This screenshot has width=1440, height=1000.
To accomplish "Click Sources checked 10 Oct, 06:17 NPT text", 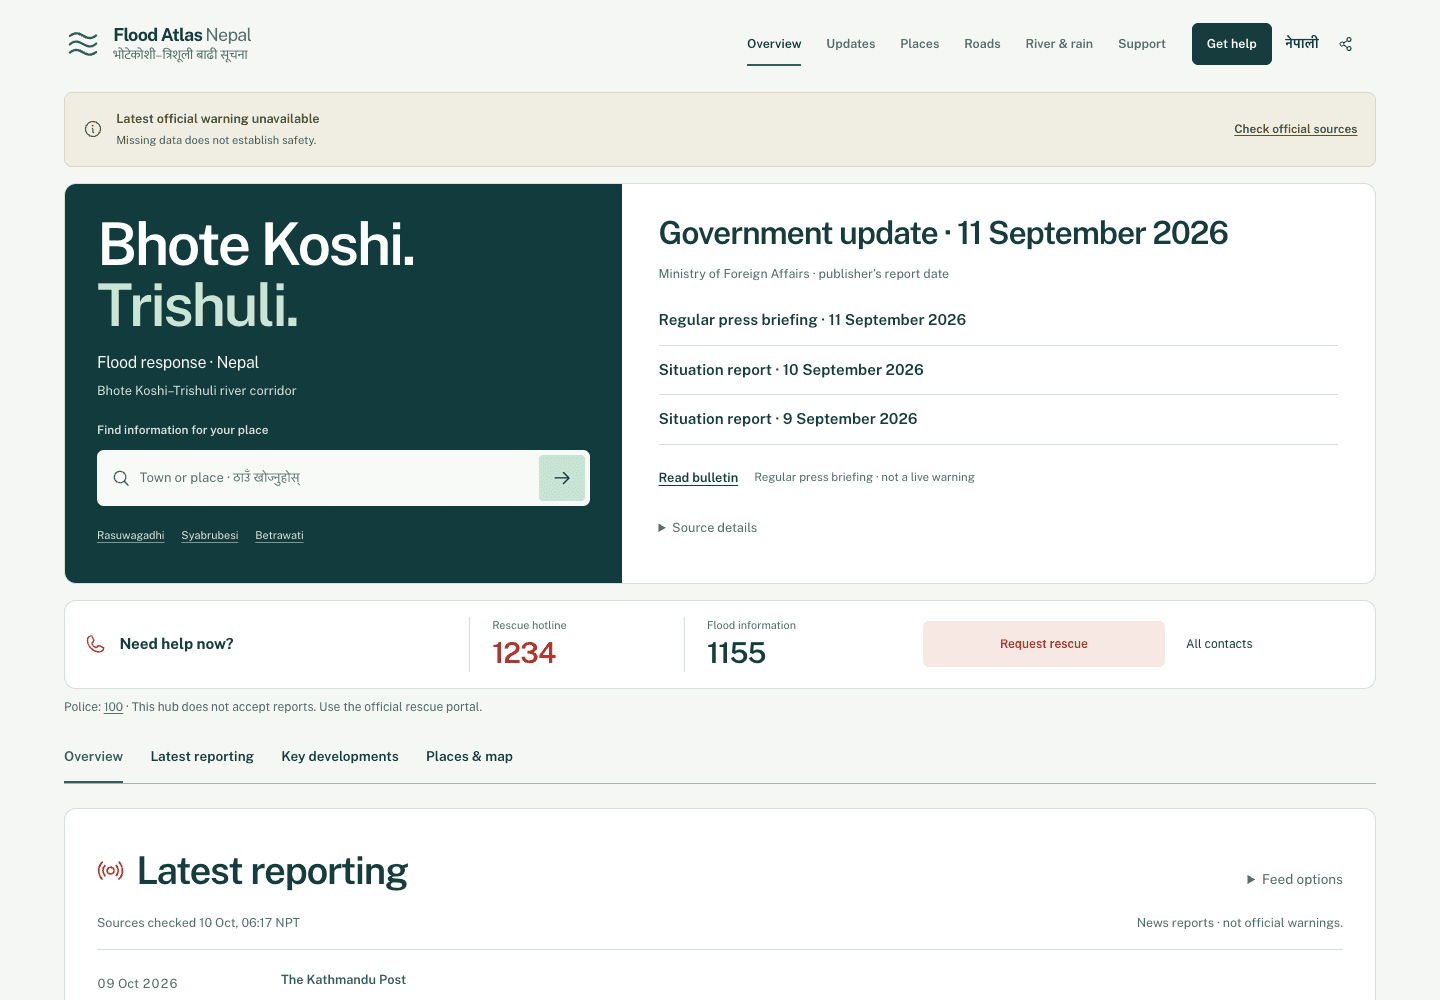I will (x=198, y=923).
